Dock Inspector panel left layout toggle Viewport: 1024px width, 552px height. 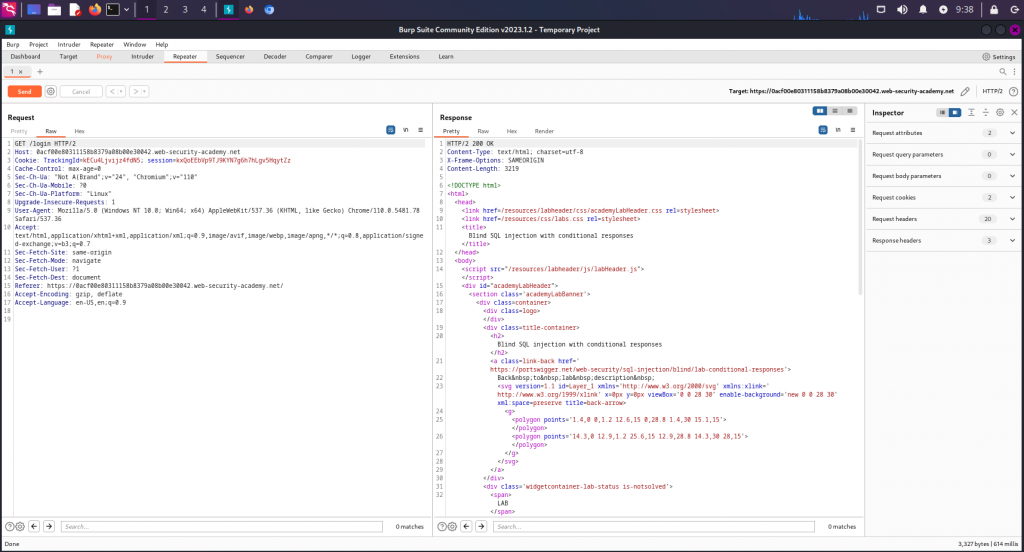pyautogui.click(x=942, y=112)
